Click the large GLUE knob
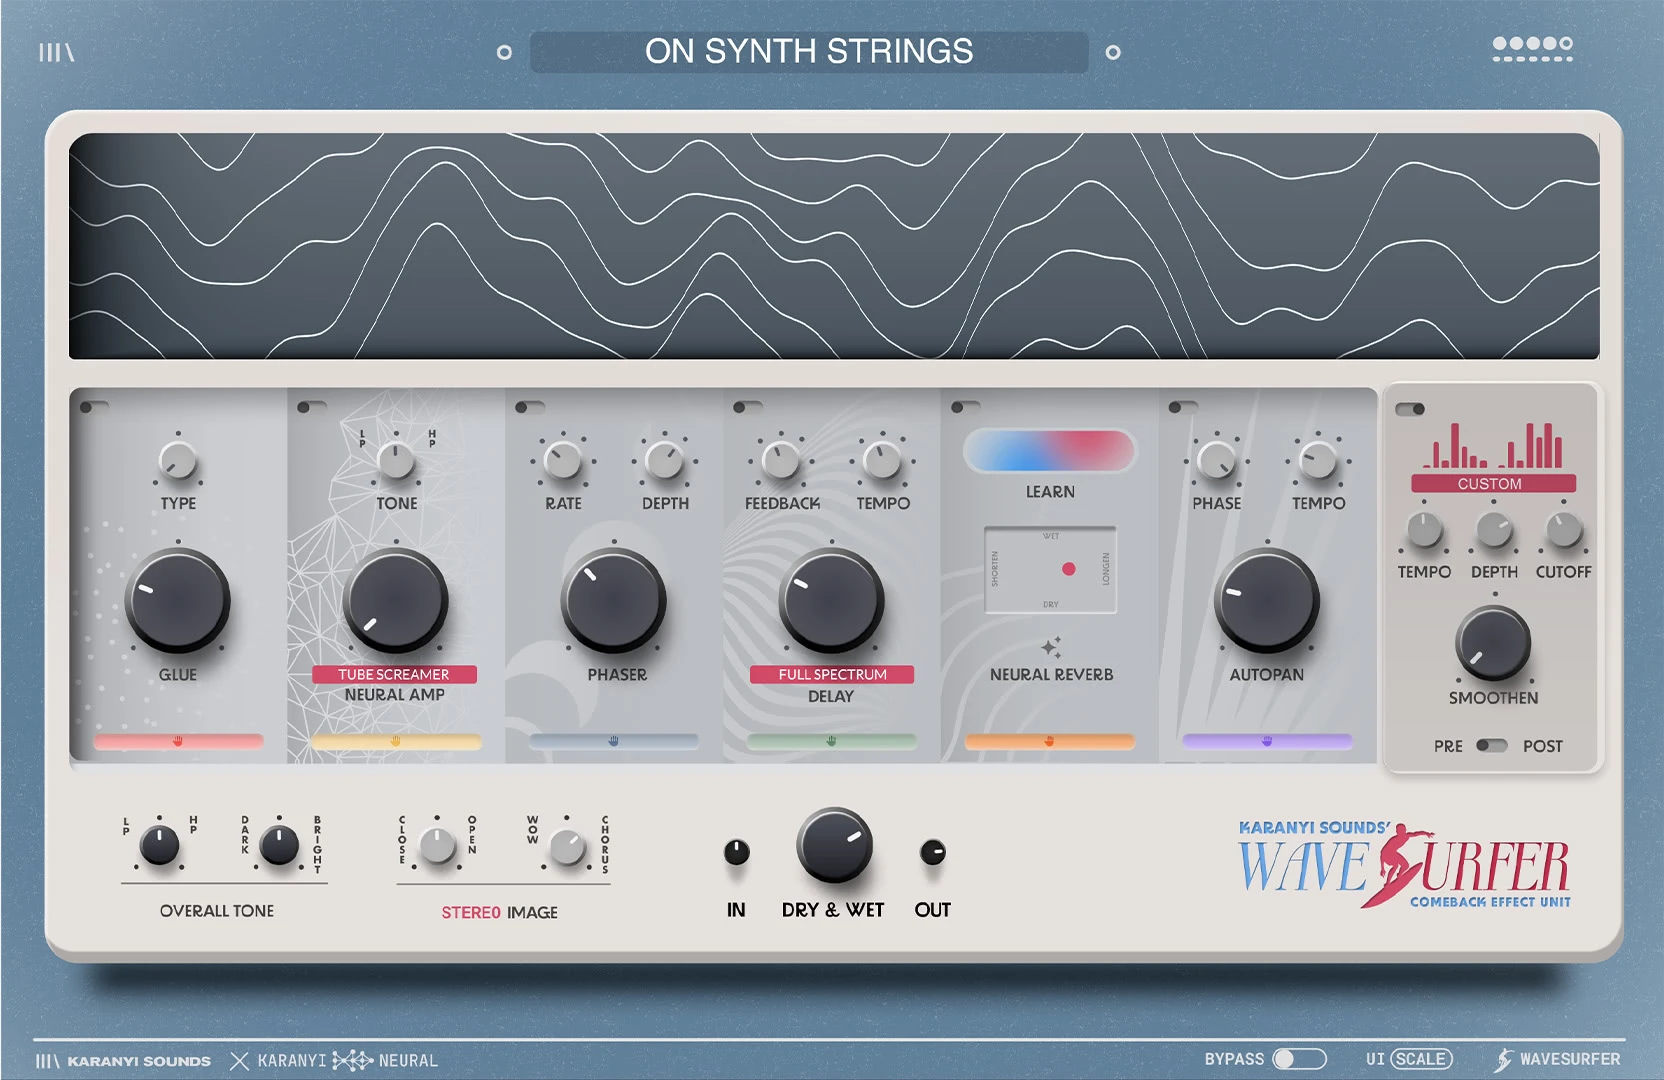Screen dimensions: 1664x1080 178,601
